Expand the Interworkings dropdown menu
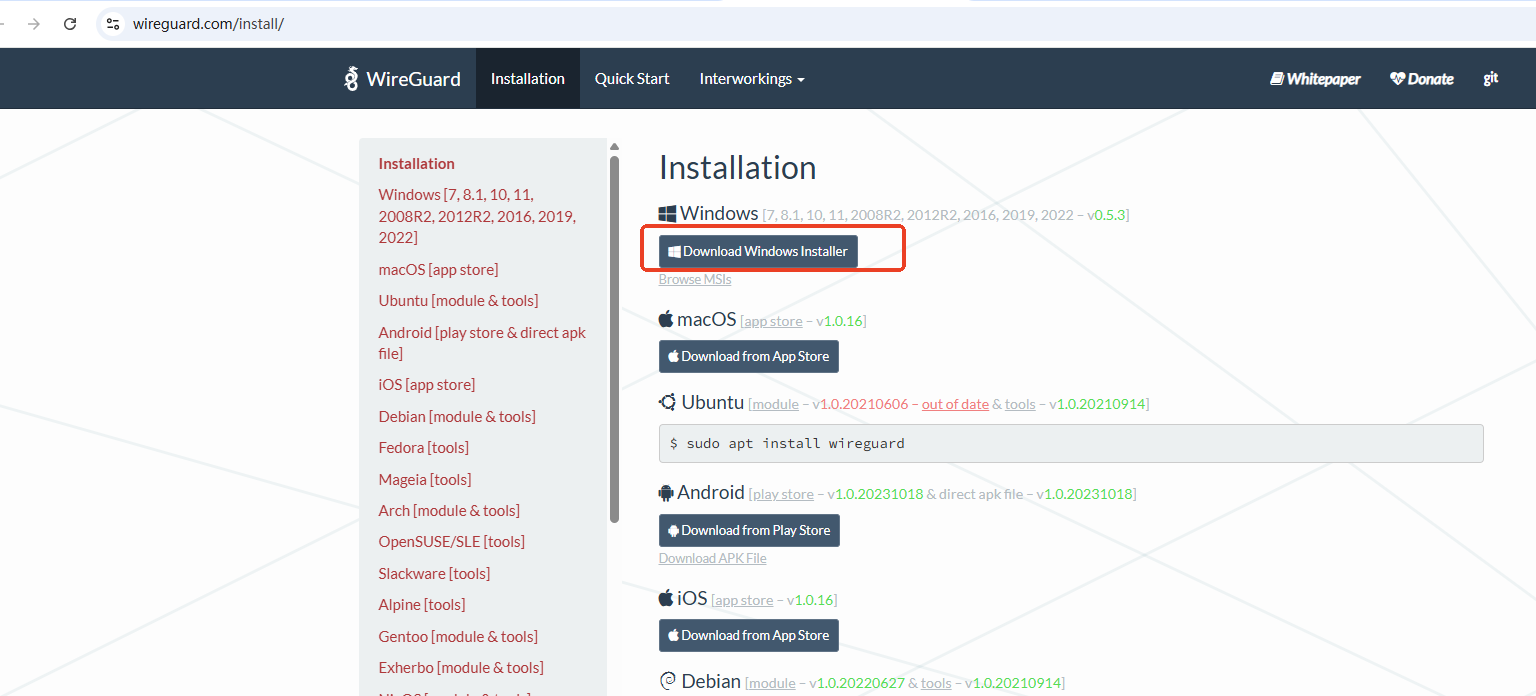1536x696 pixels. tap(752, 79)
